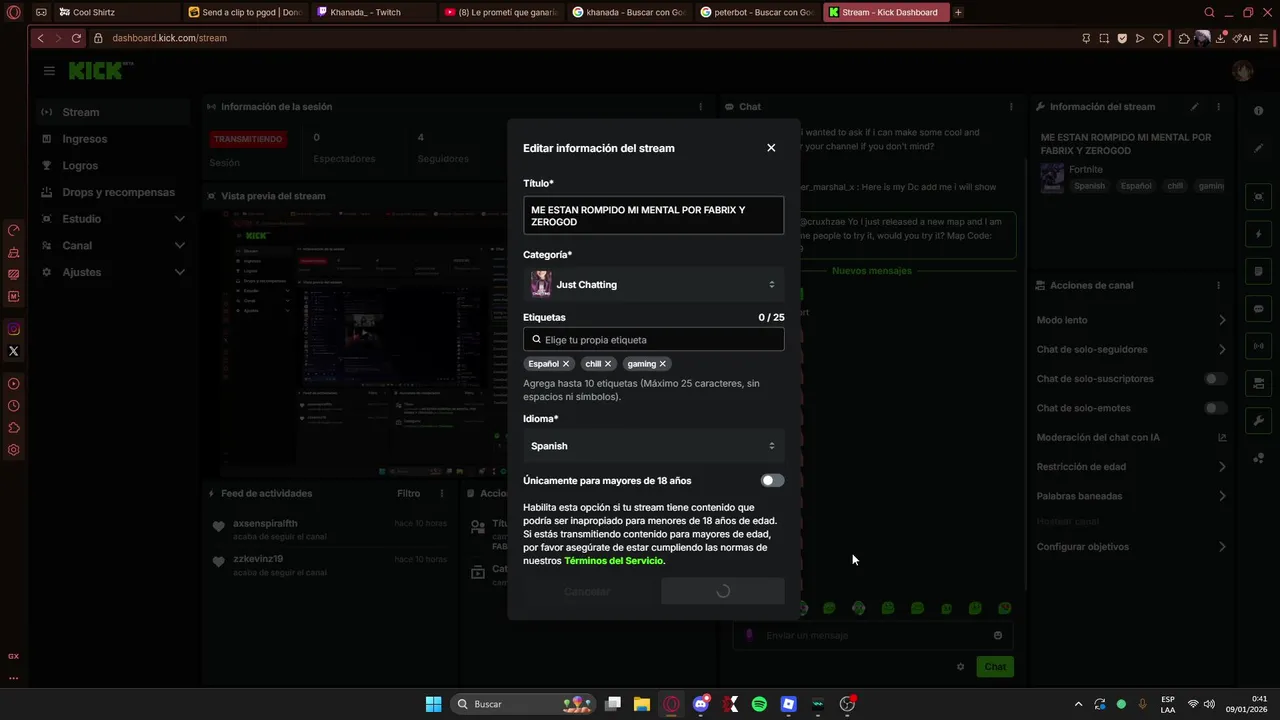Open X (Twitter) in Opera sidebar
The height and width of the screenshot is (720, 1280).
[13, 351]
